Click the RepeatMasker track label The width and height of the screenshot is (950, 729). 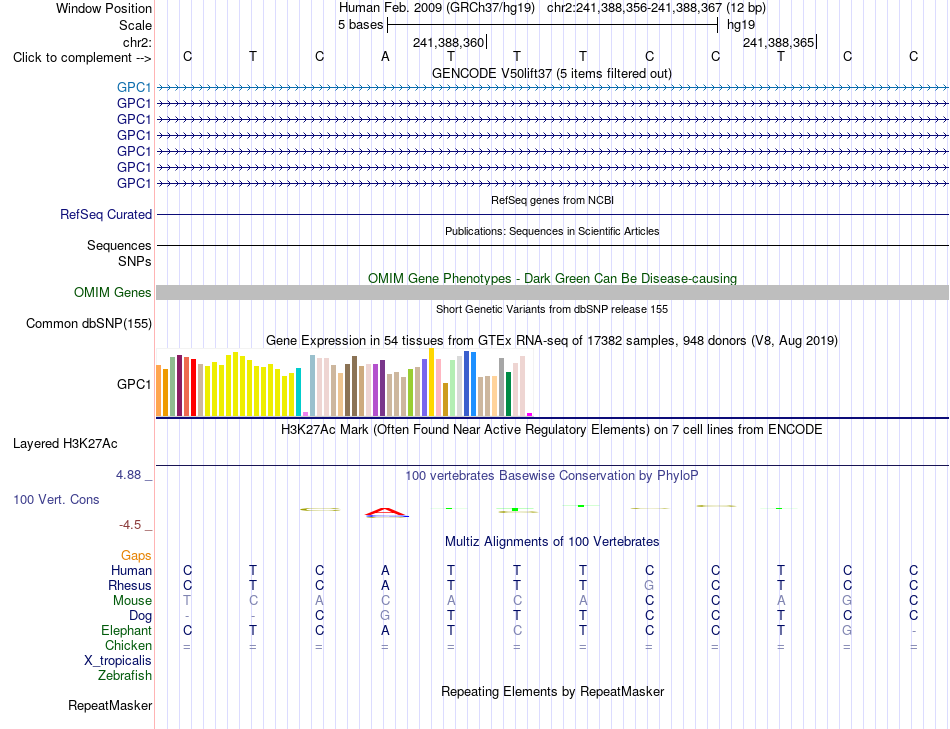point(110,705)
